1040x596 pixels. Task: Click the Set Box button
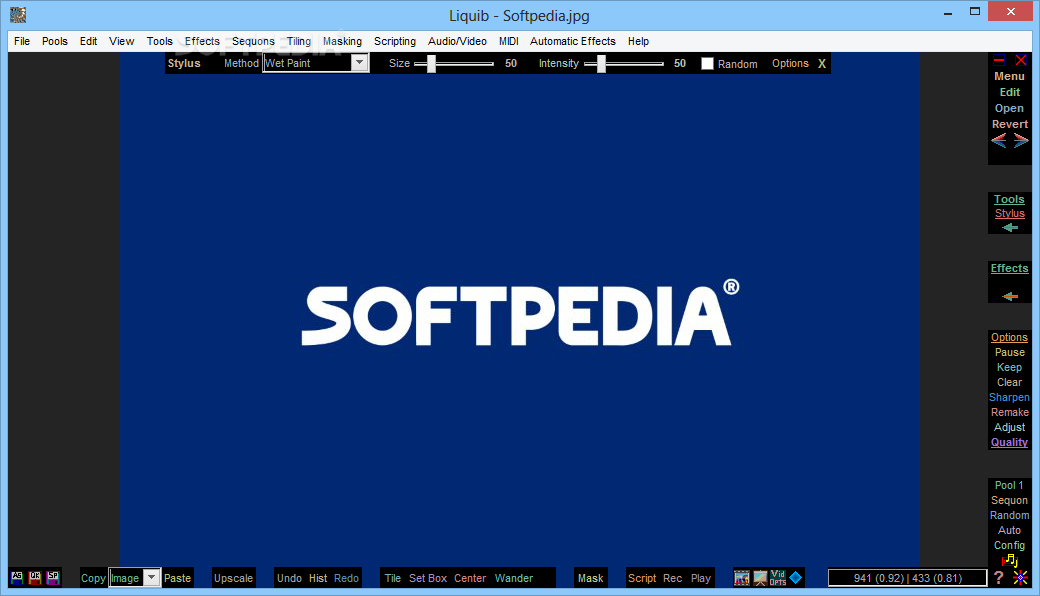[x=428, y=578]
